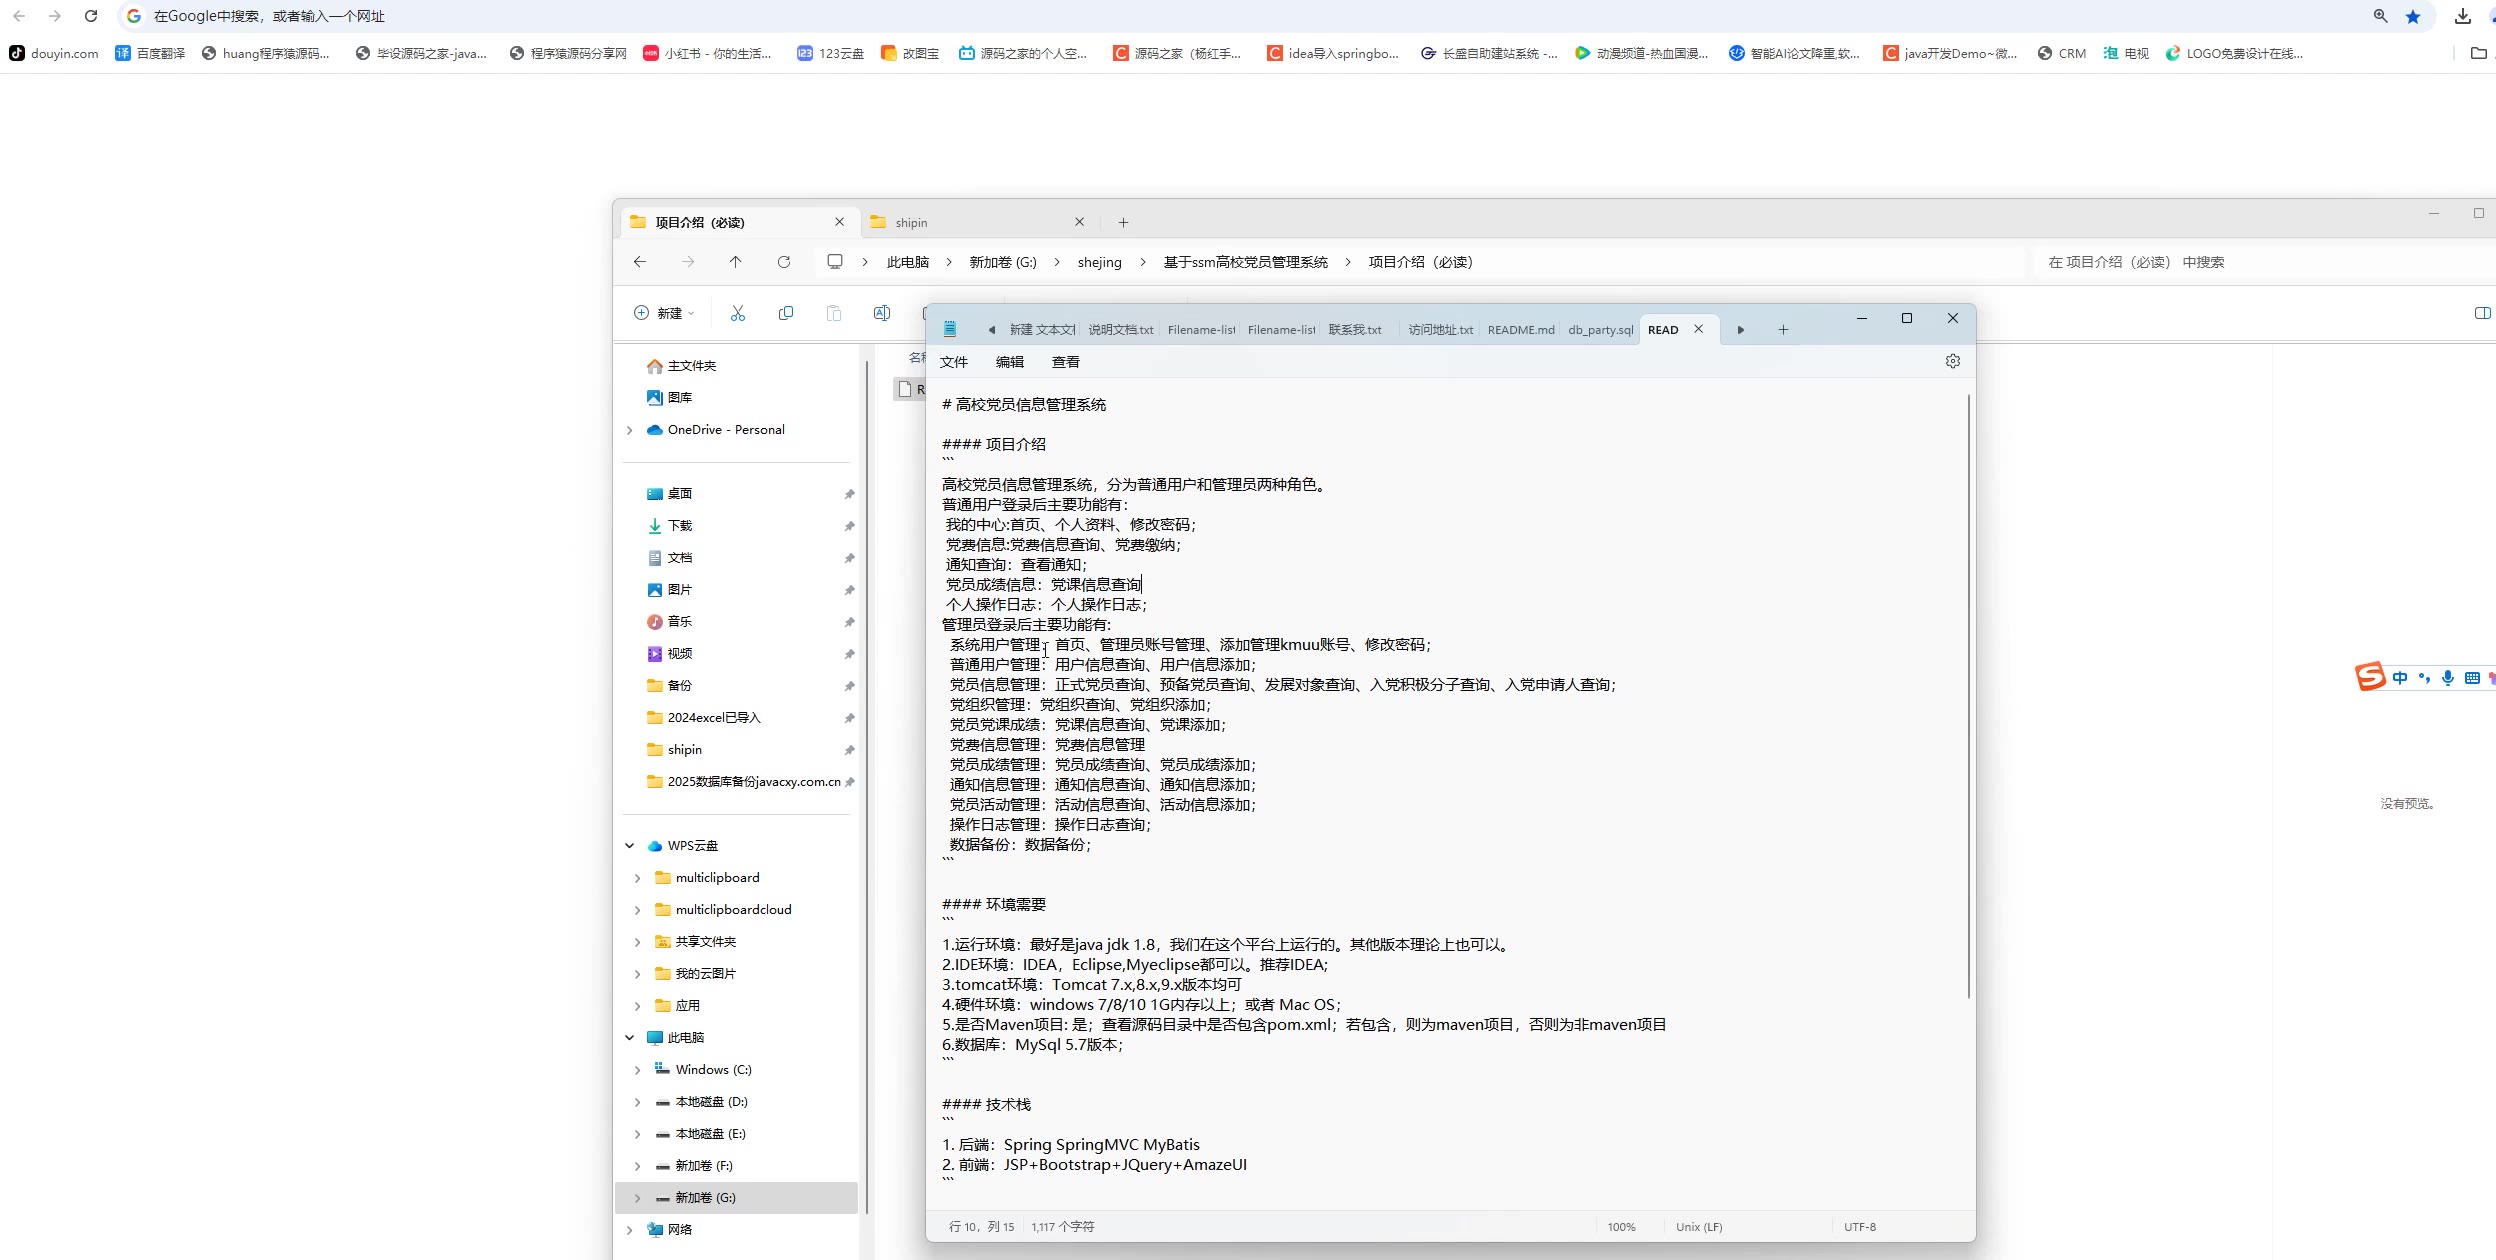Image resolution: width=2496 pixels, height=1260 pixels.
Task: Click 此电脑 in breadcrumb path
Action: pyautogui.click(x=907, y=262)
